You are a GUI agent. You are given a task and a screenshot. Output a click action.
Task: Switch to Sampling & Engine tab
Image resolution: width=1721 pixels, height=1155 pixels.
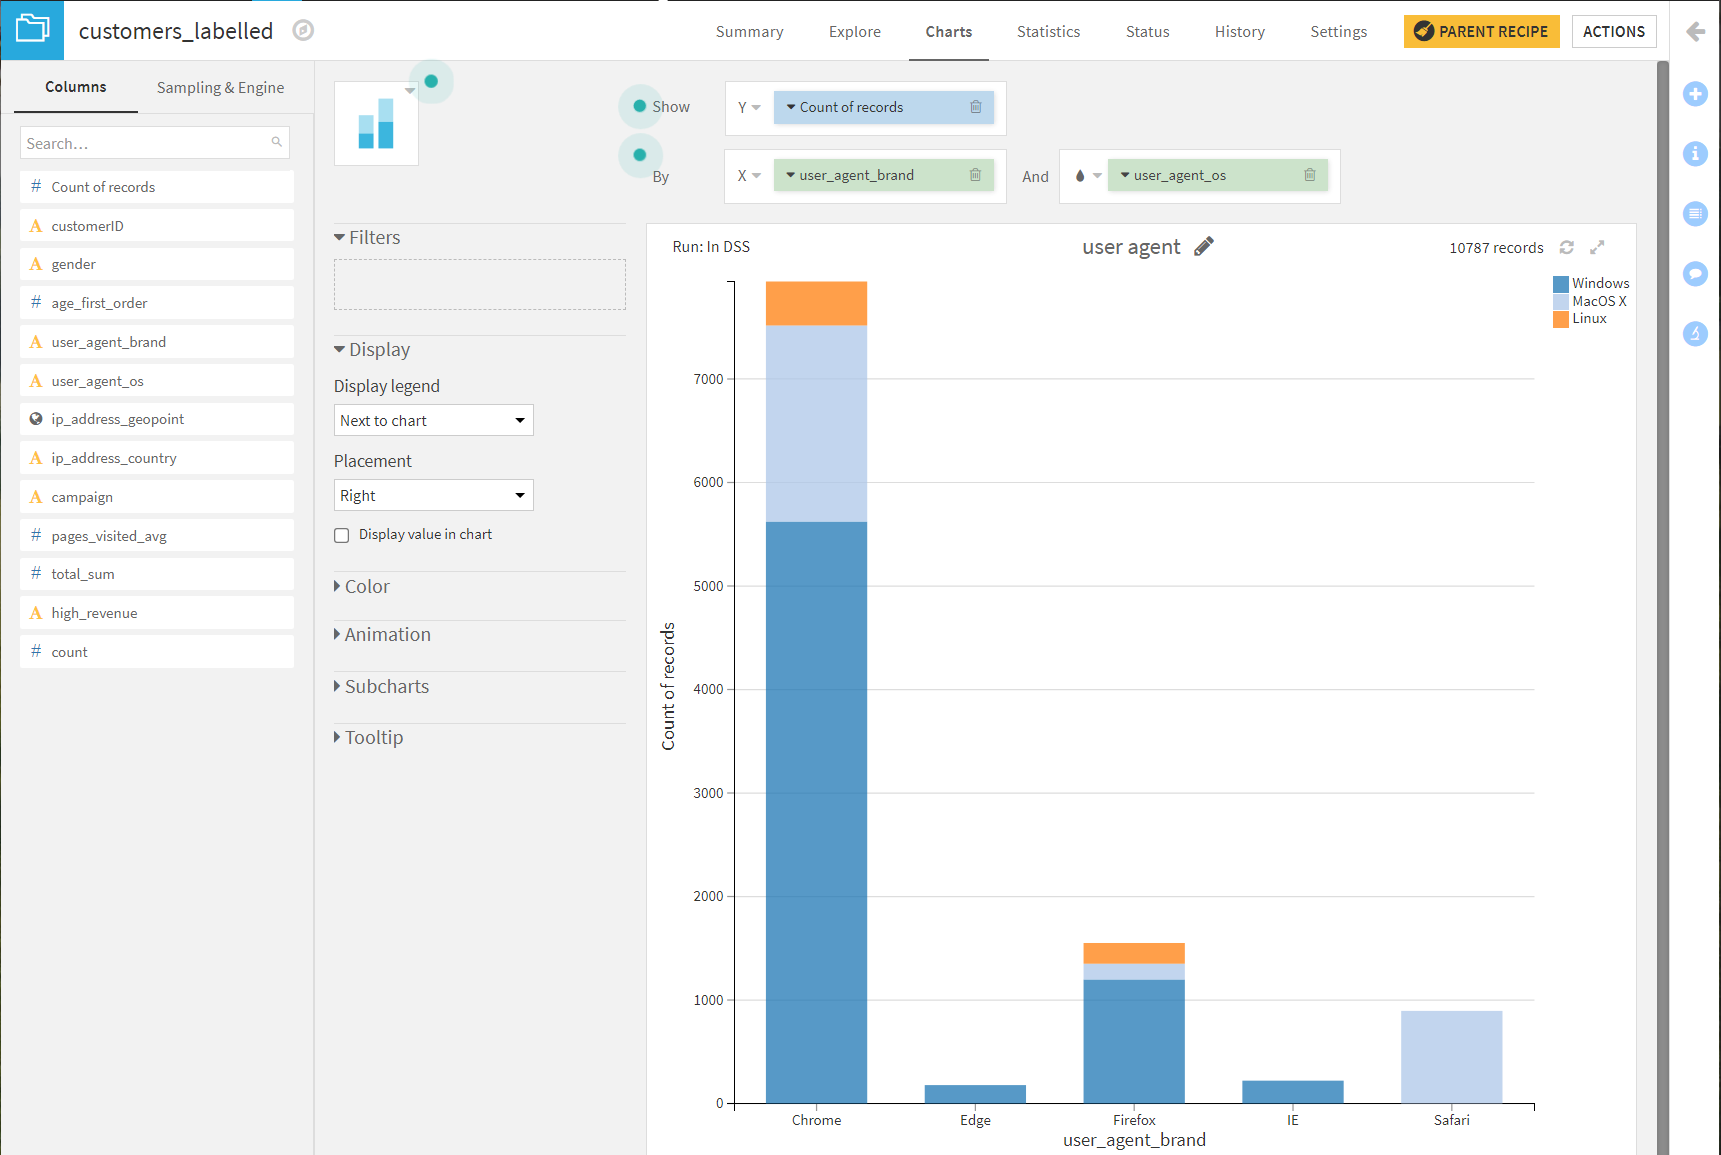[x=220, y=88]
